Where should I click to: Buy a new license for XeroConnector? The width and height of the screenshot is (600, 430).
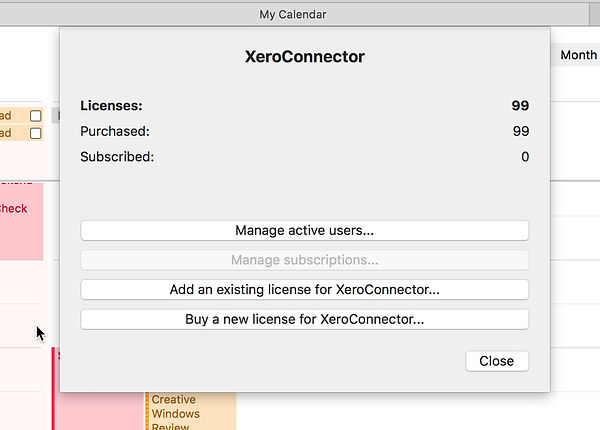pyautogui.click(x=305, y=319)
